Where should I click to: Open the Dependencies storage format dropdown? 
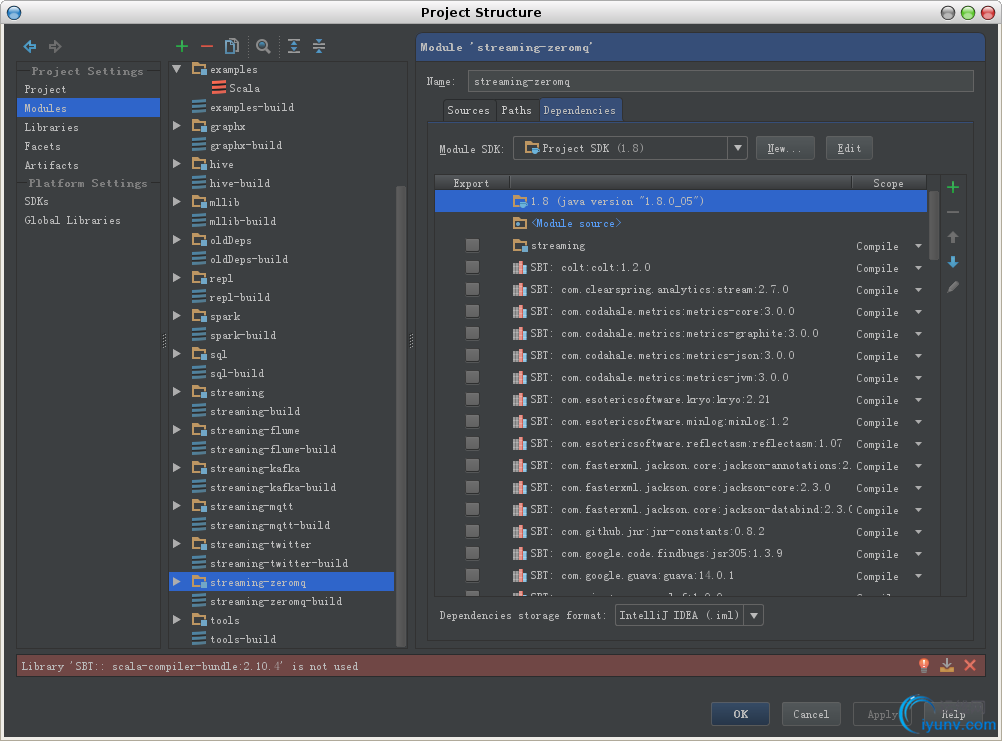click(754, 615)
